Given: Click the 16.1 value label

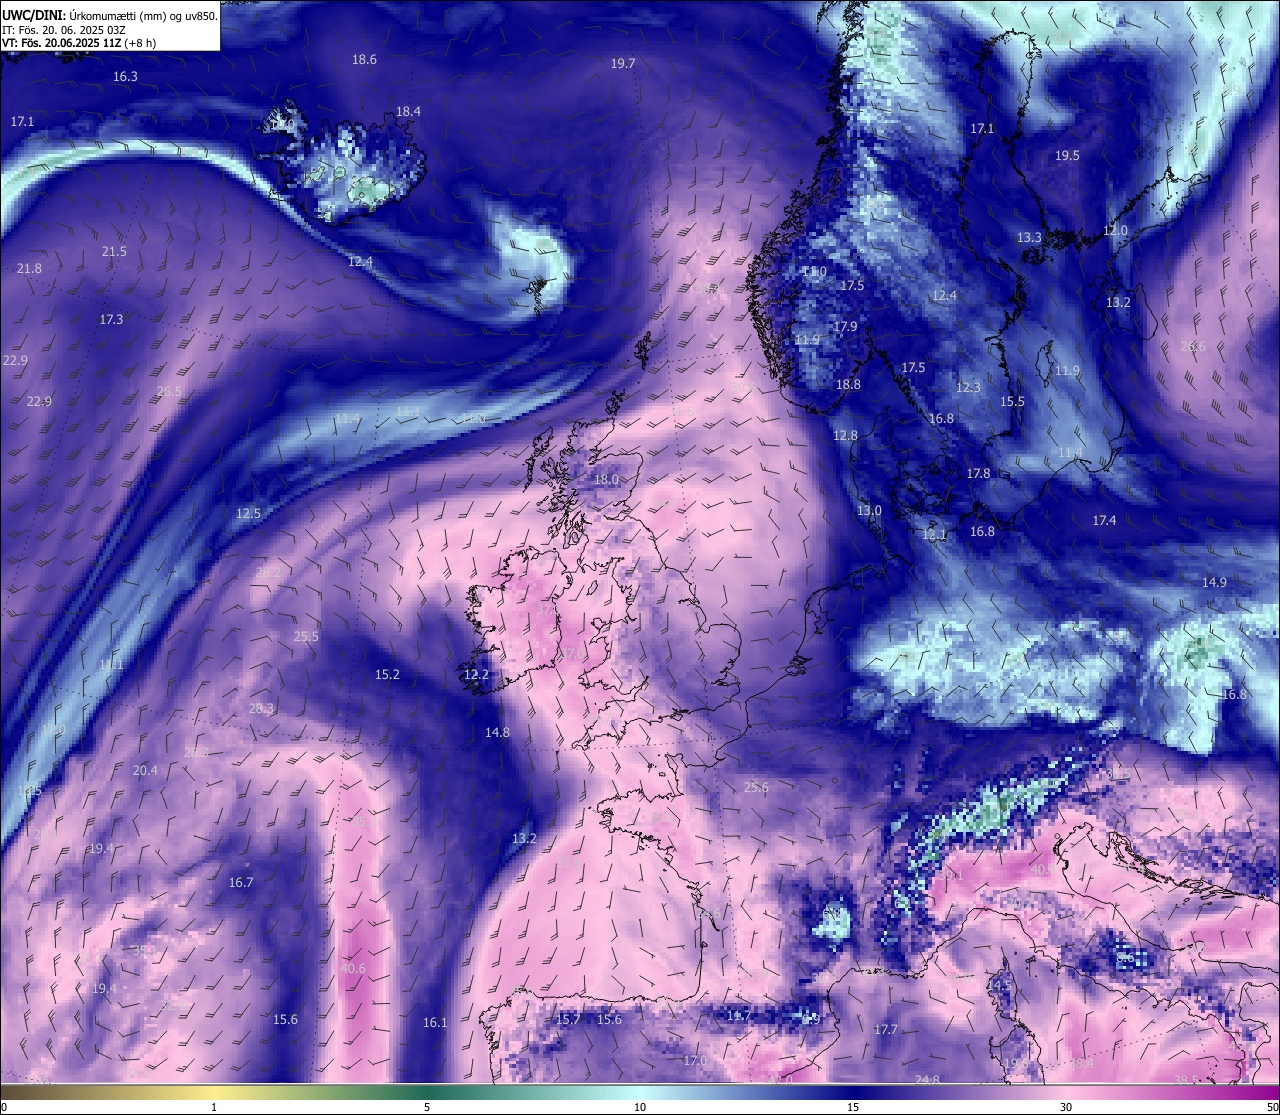Looking at the screenshot, I should coord(435,1023).
